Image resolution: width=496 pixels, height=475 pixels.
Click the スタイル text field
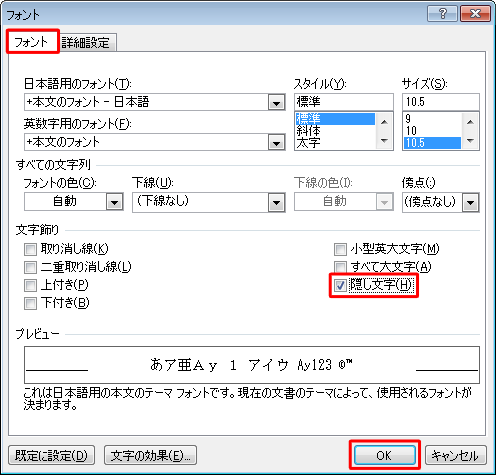(344, 102)
